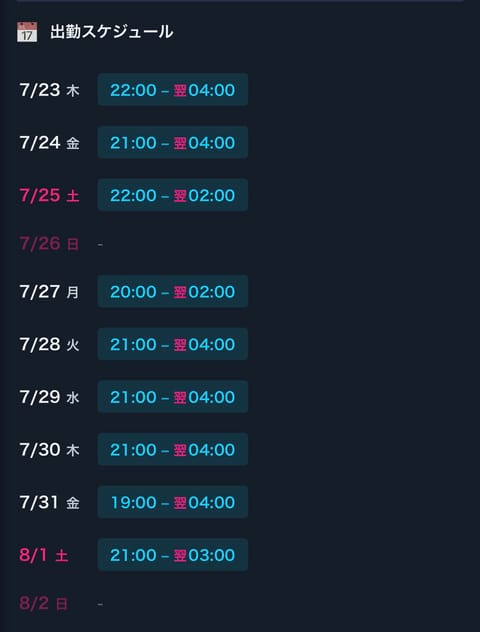This screenshot has width=480, height=632.
Task: Open the 8/1 21:00 – 翌03:00 shift
Action: (172, 555)
